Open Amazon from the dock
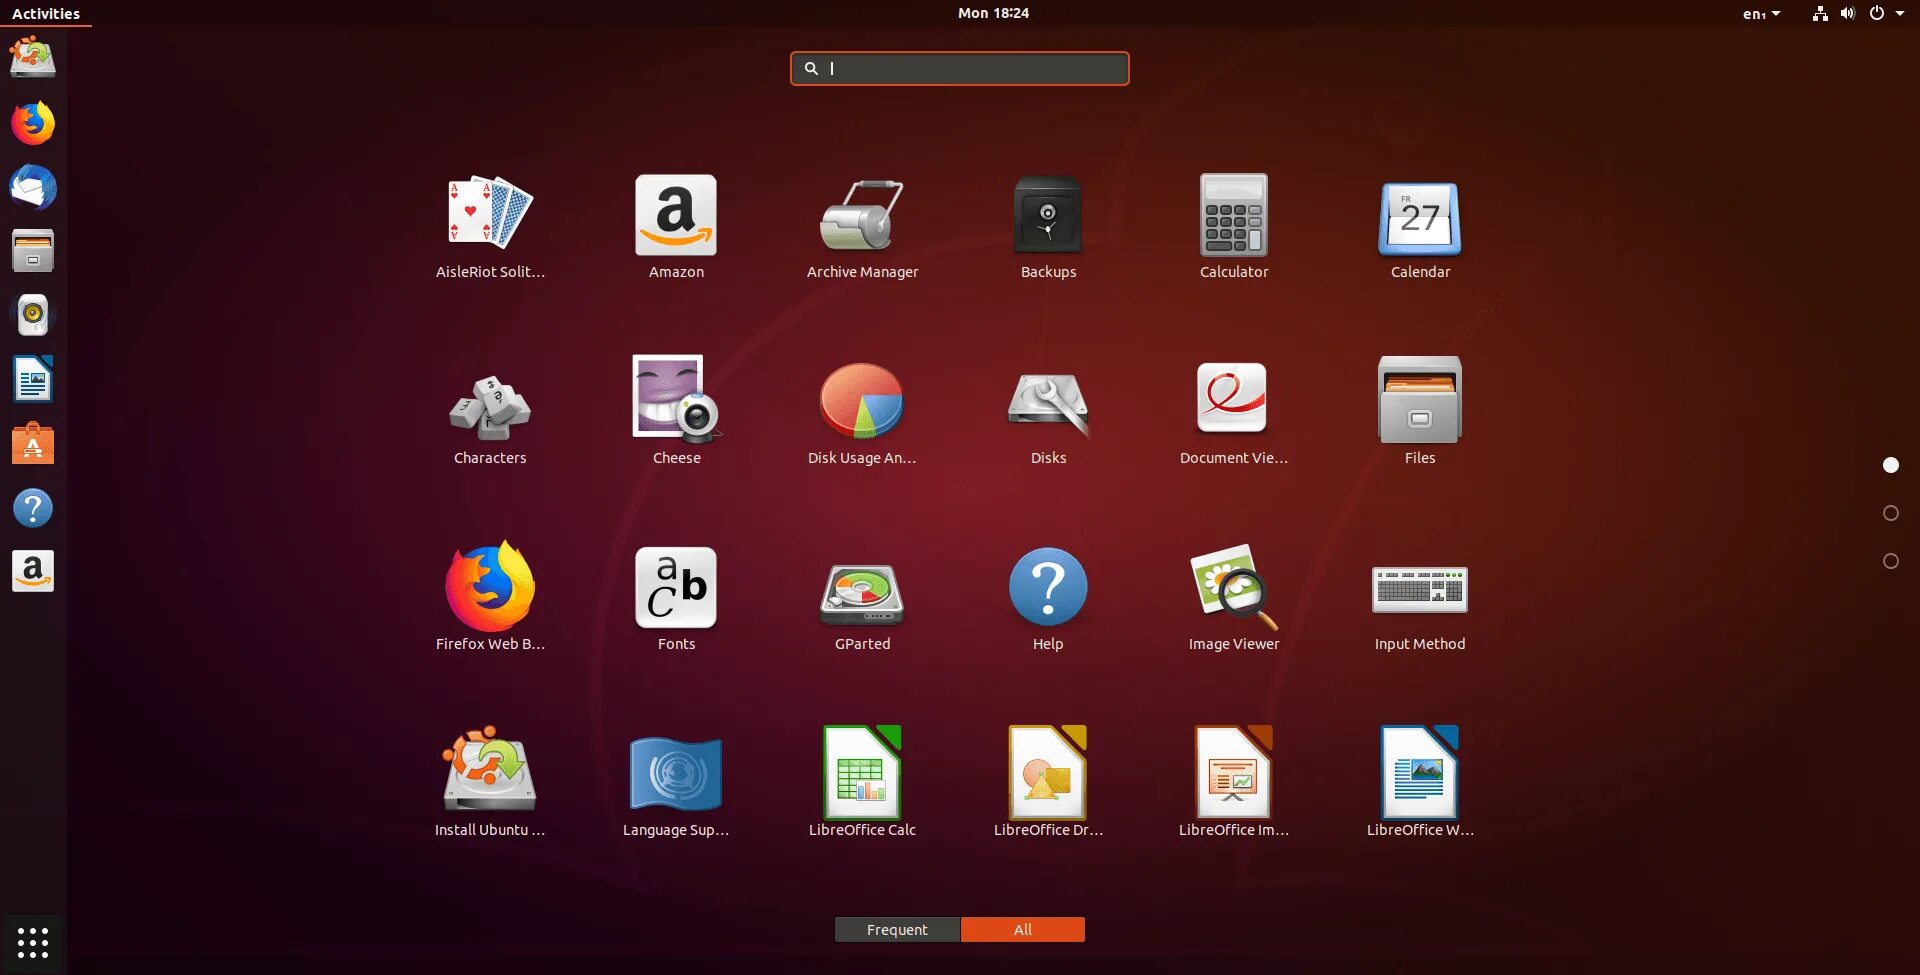Image resolution: width=1920 pixels, height=975 pixels. 33,572
